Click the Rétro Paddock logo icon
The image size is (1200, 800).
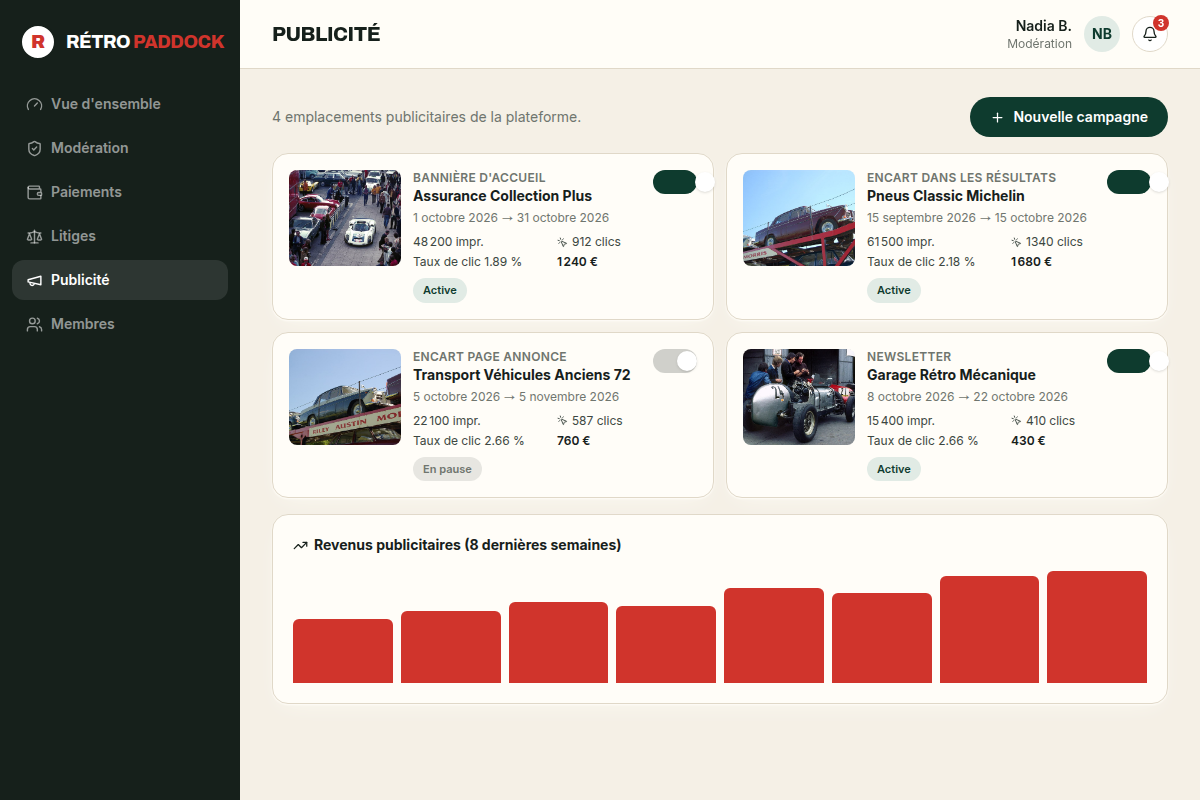tap(38, 42)
